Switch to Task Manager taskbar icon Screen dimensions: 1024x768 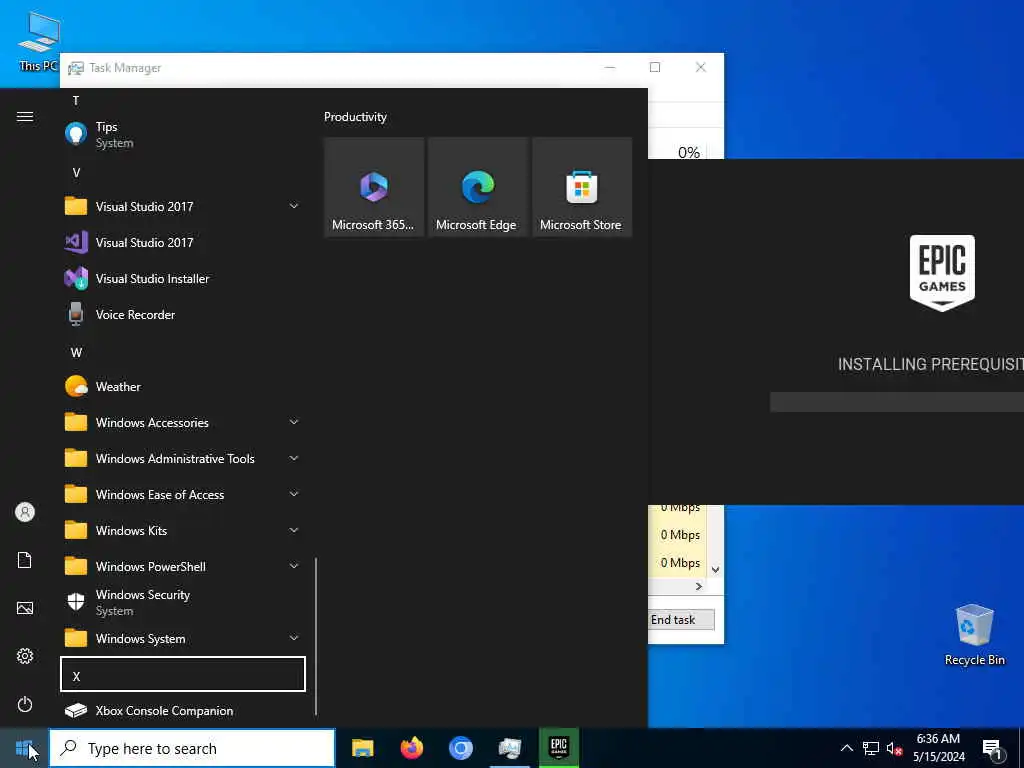(x=509, y=748)
